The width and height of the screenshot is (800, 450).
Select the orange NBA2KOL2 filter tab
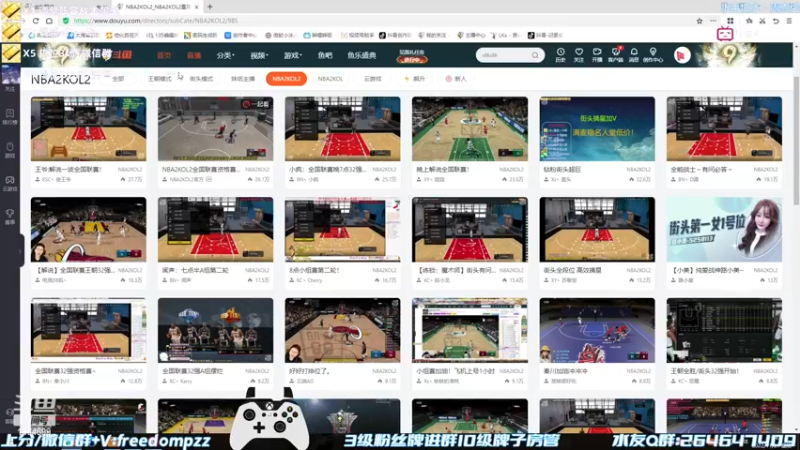286,79
